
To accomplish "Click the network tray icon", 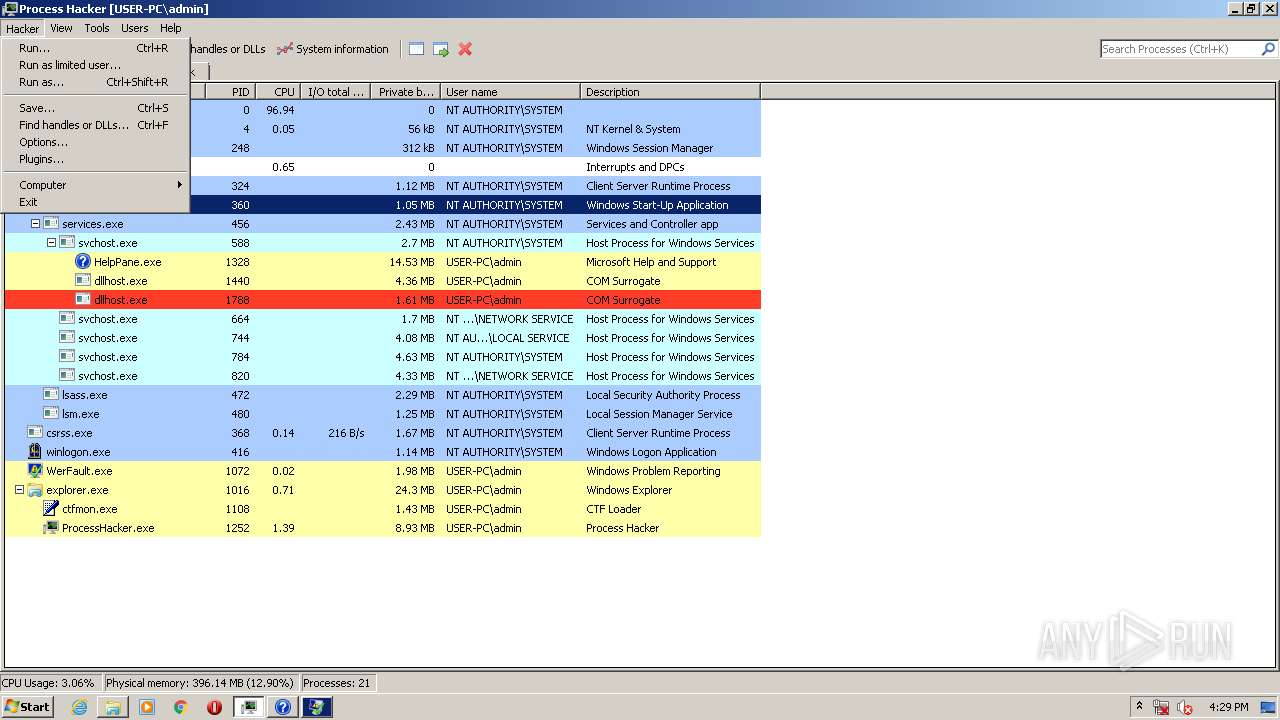I will pyautogui.click(x=1162, y=707).
